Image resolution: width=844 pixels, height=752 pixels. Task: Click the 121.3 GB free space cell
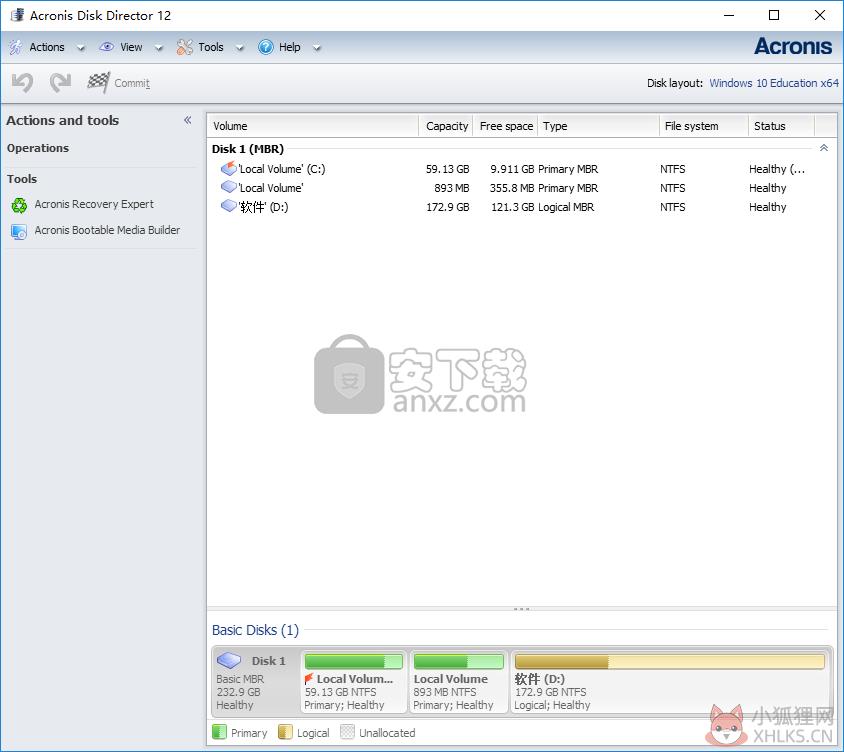pos(512,207)
